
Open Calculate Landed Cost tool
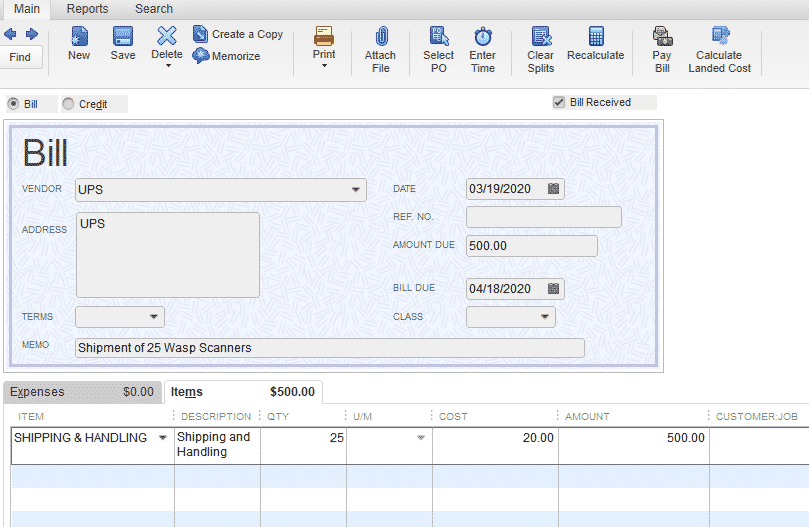pyautogui.click(x=719, y=50)
